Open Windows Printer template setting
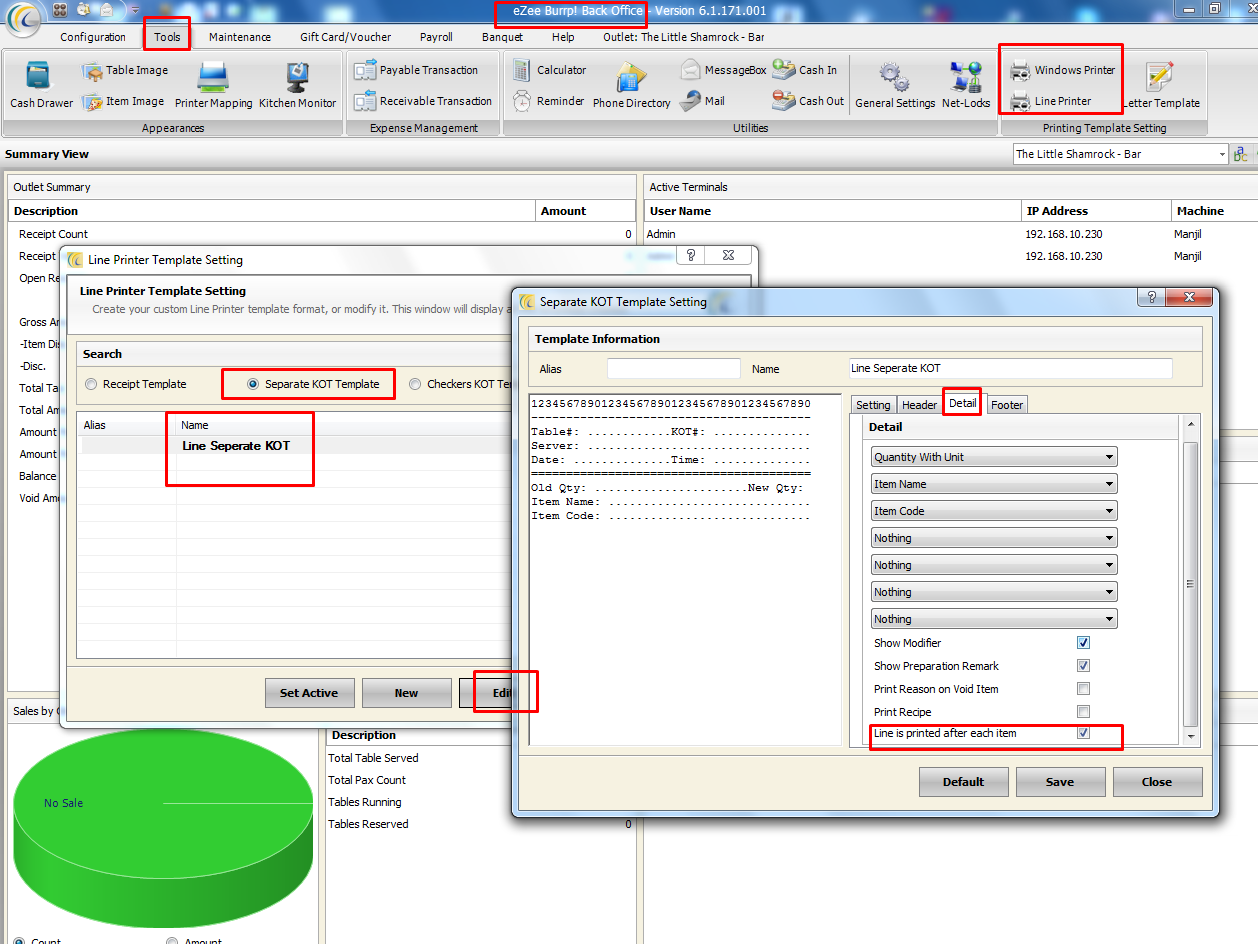Screen dimensions: 1258x944 (1062, 70)
